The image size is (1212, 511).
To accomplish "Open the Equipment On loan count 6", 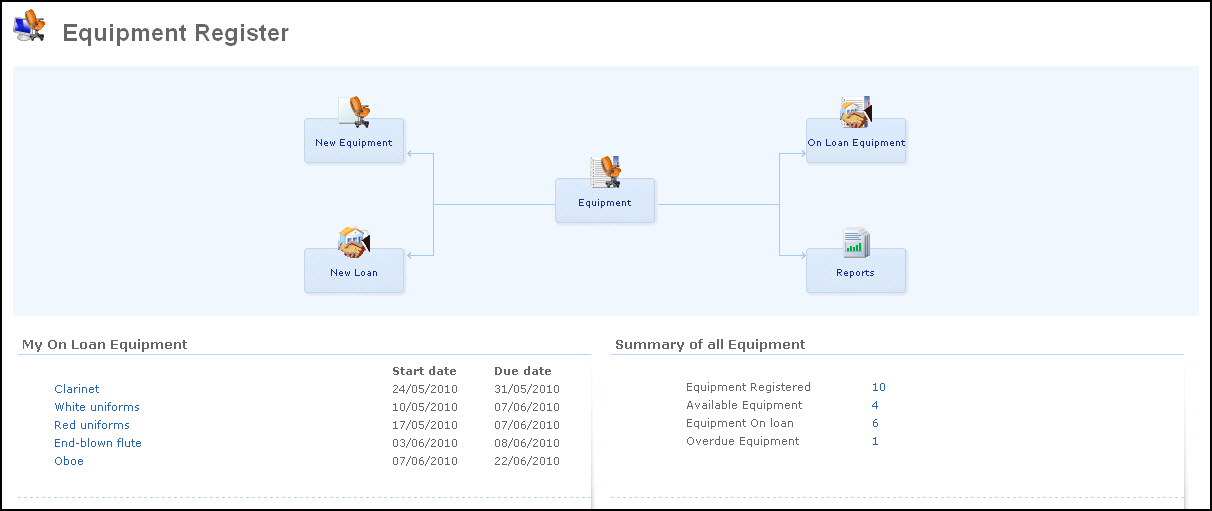I will 875,423.
